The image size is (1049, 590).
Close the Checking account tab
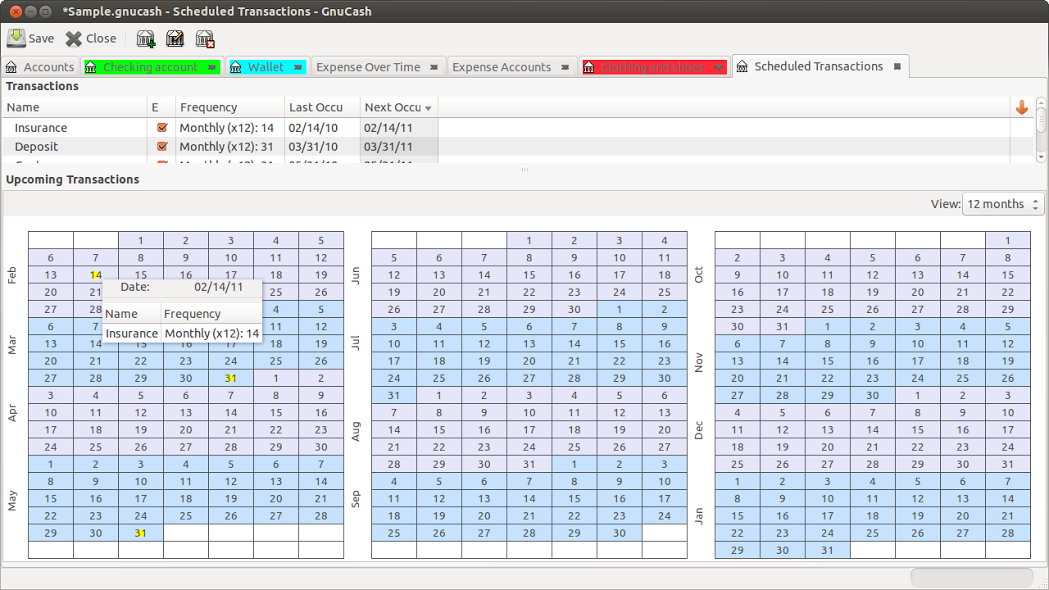(212, 67)
